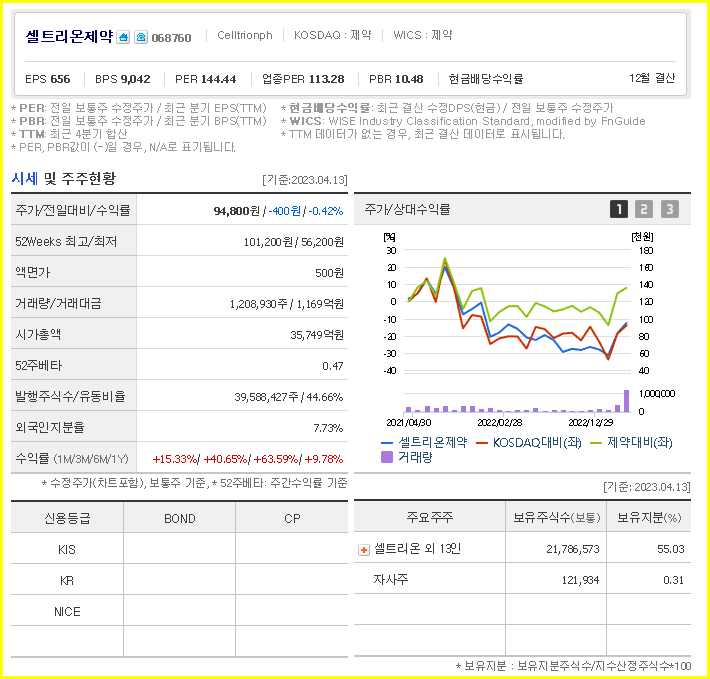Select the green 제약대비(좌) legend line
The width and height of the screenshot is (710, 679).
(596, 443)
